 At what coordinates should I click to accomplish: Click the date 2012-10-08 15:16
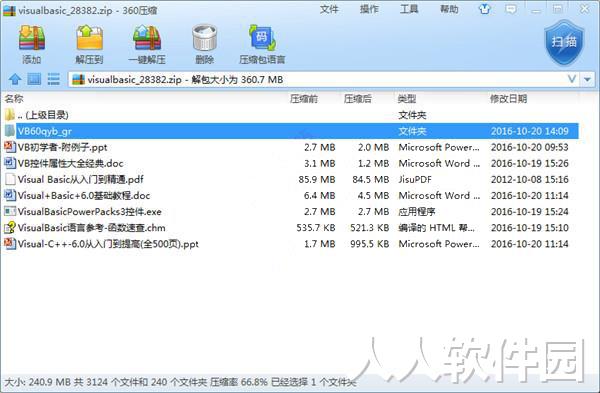530,179
